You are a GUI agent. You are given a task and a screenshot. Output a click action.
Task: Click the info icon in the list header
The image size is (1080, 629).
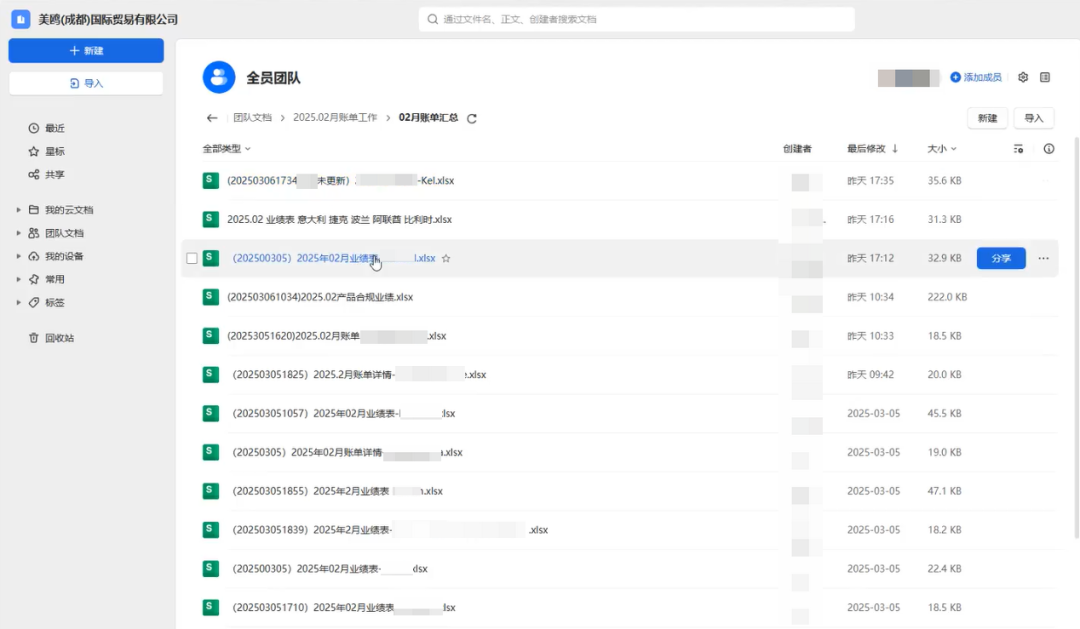coord(1047,148)
